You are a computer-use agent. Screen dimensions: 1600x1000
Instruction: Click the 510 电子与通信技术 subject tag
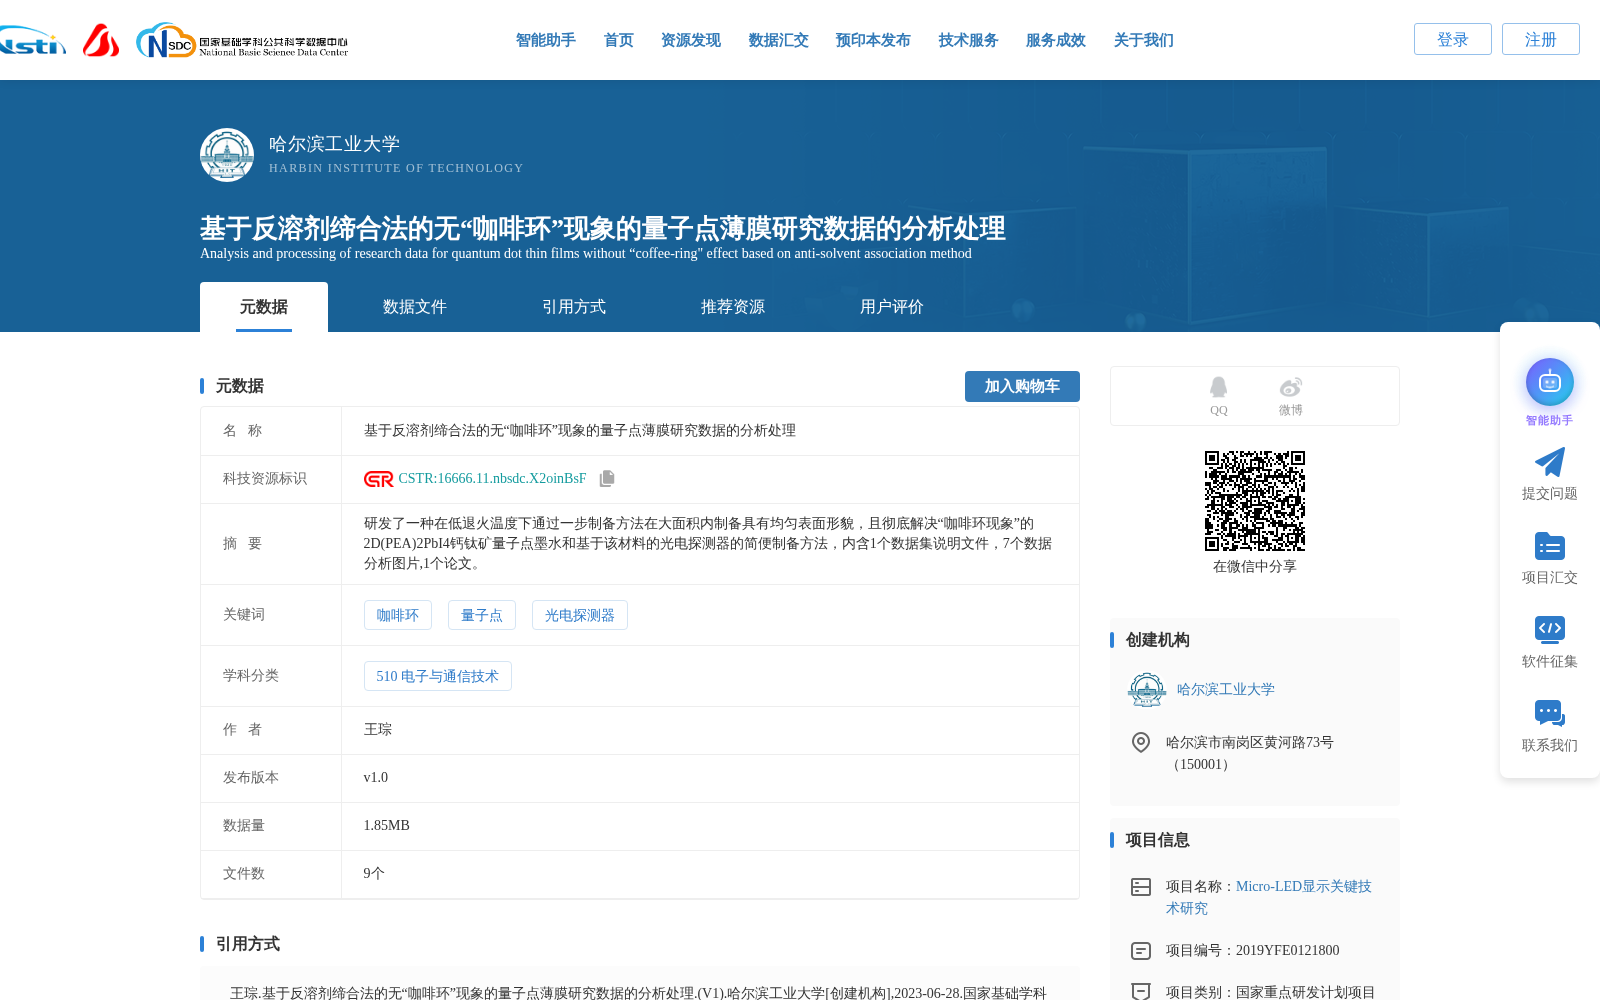(438, 676)
